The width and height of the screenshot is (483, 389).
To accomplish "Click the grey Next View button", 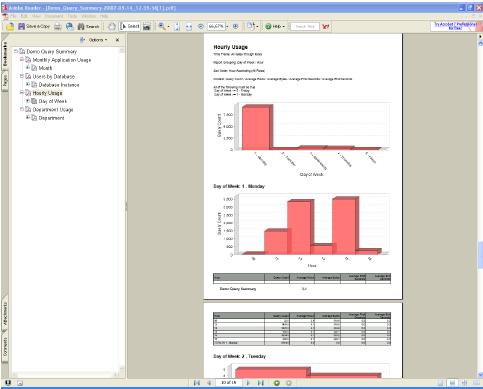I will coord(289,383).
